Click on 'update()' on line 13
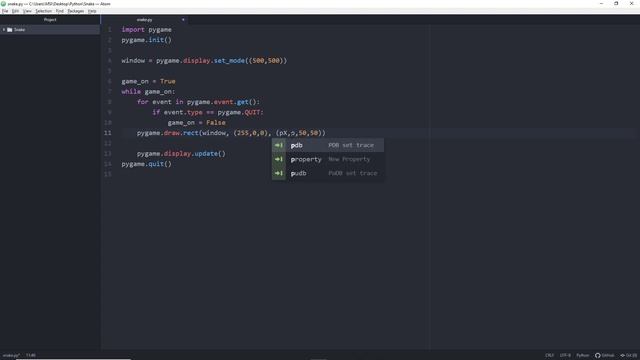Screen dimensions: 640x360 click(x=210, y=154)
